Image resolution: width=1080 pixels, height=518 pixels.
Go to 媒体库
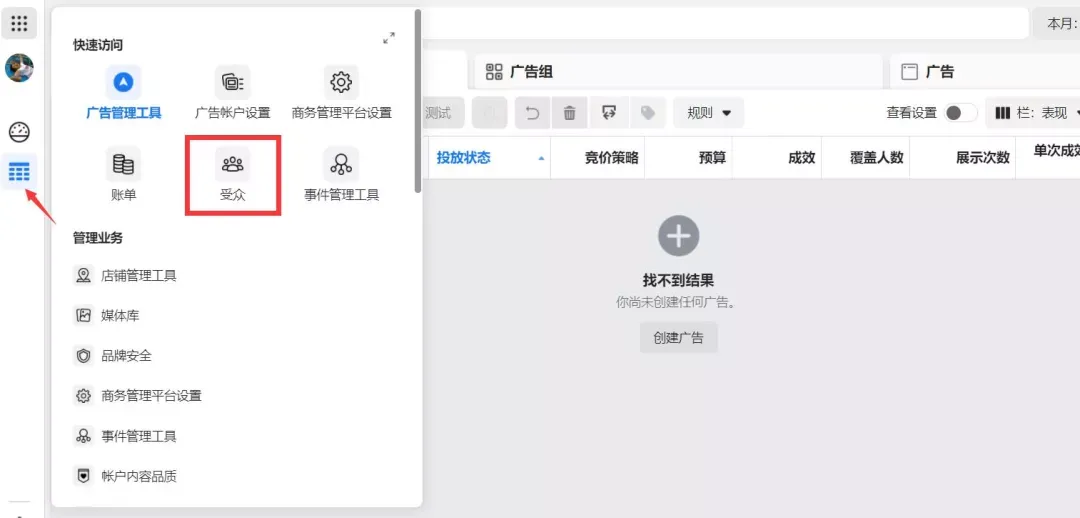click(107, 315)
